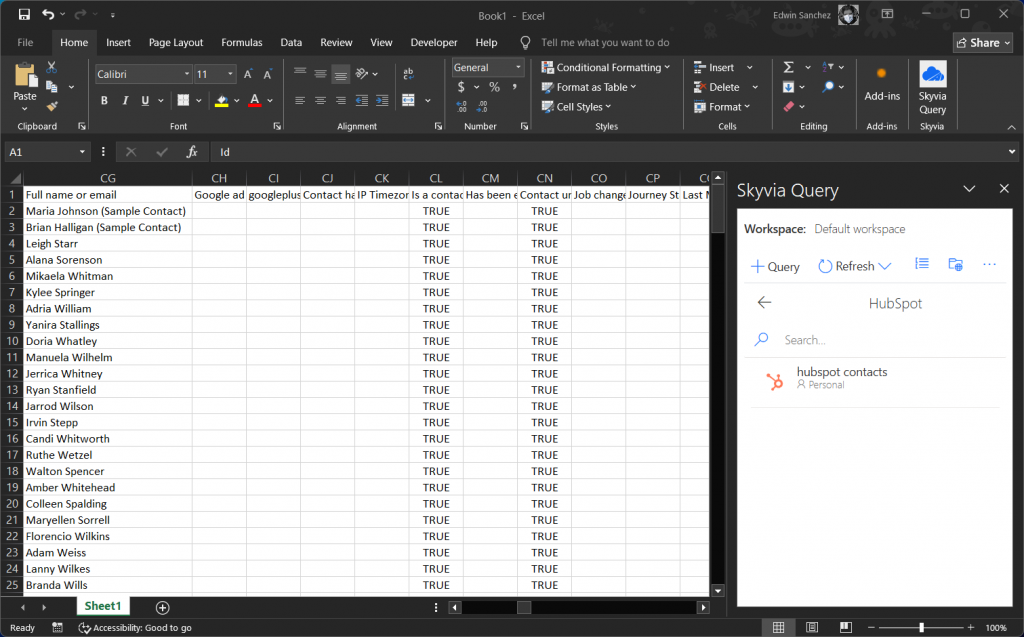Screen dimensions: 1024x637
Task: Click the Increase Indent icon
Action: point(382,101)
